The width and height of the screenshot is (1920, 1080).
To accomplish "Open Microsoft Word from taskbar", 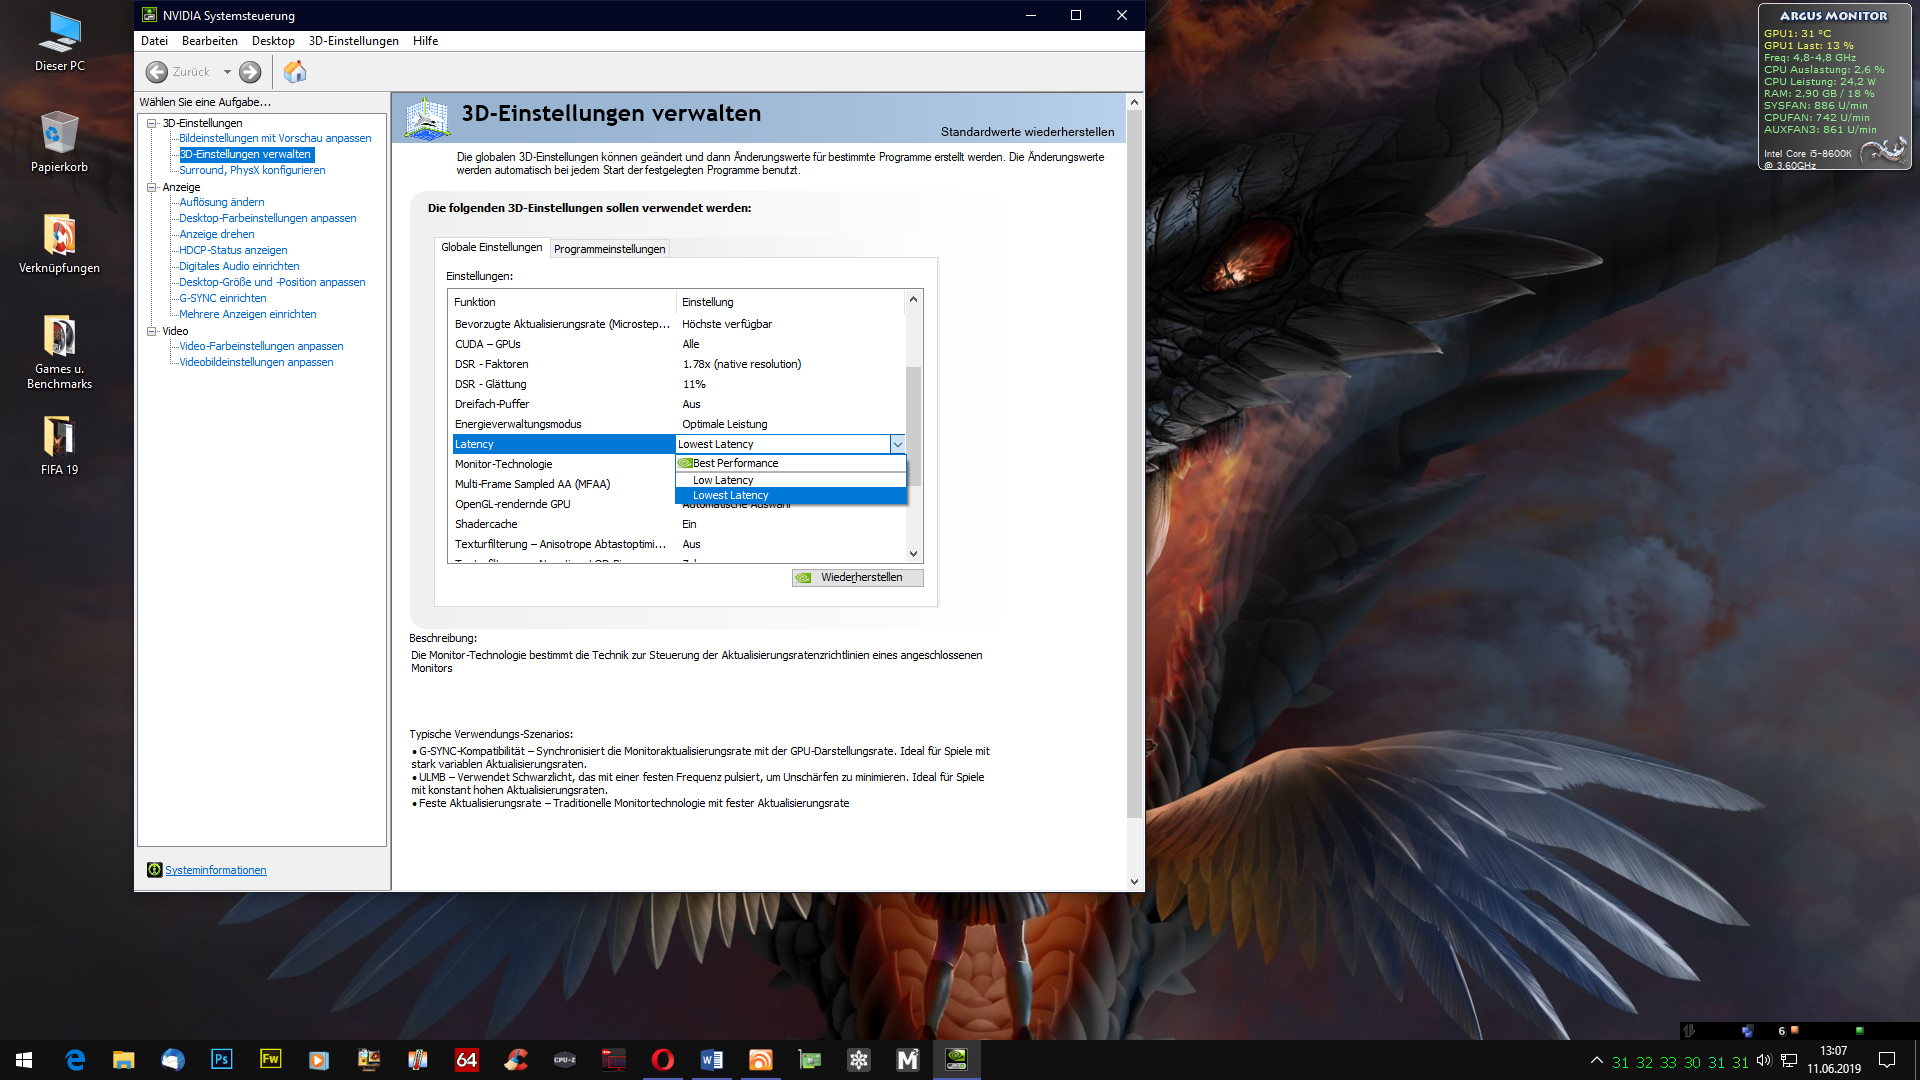I will coord(711,1059).
